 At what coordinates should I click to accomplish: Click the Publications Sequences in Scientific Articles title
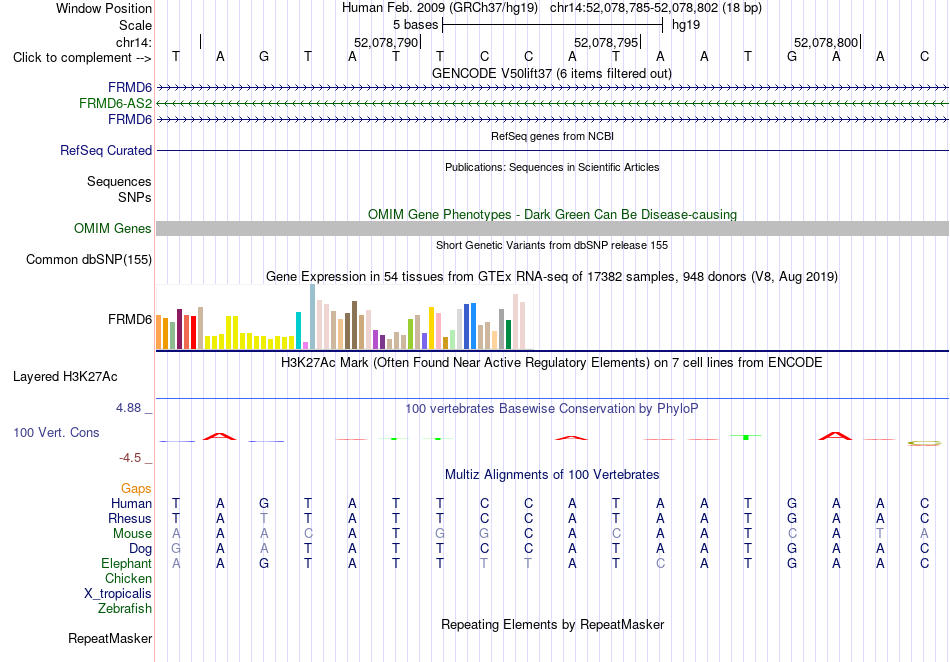552,167
